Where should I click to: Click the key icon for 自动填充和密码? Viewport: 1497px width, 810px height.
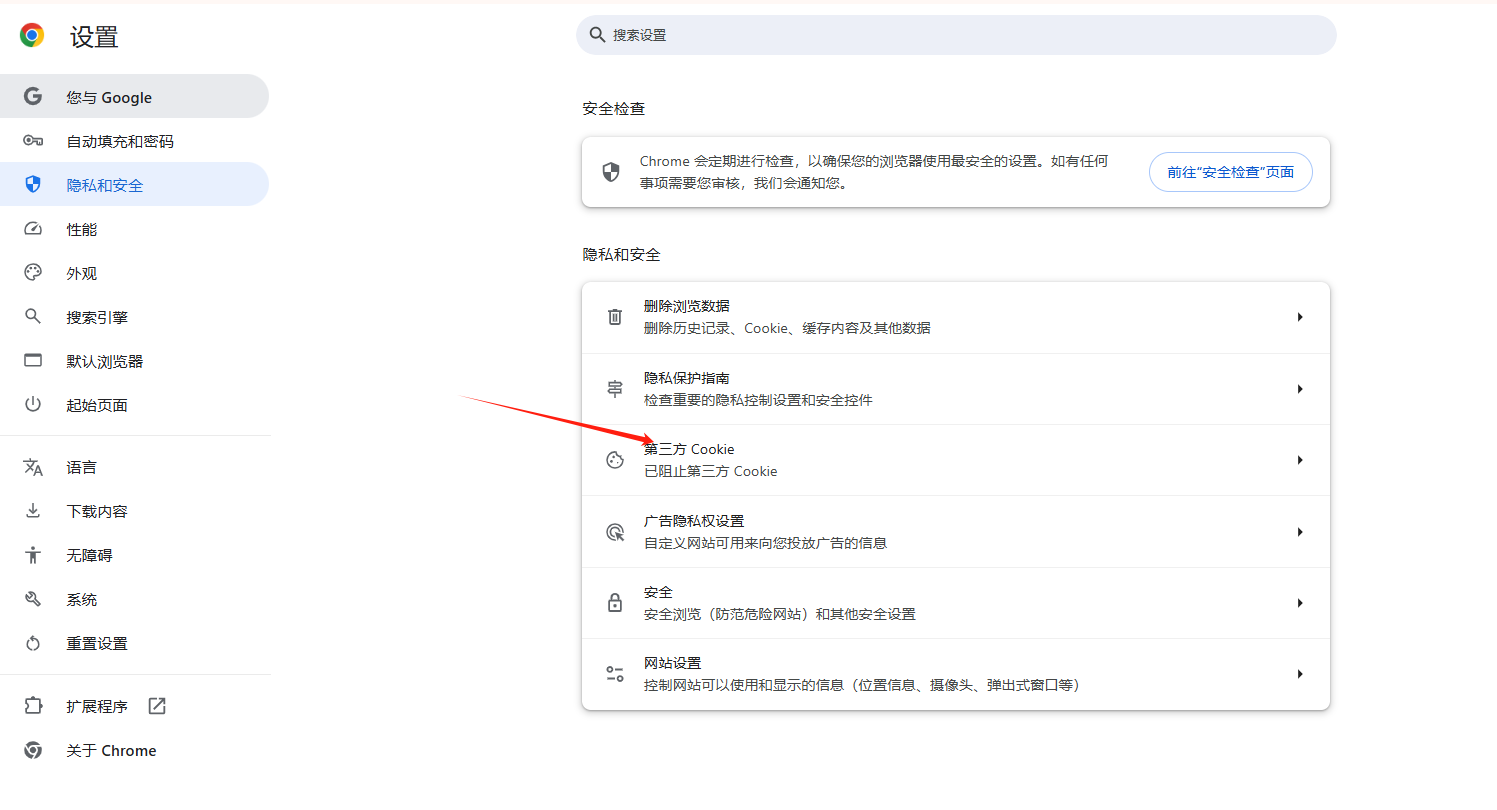point(33,141)
